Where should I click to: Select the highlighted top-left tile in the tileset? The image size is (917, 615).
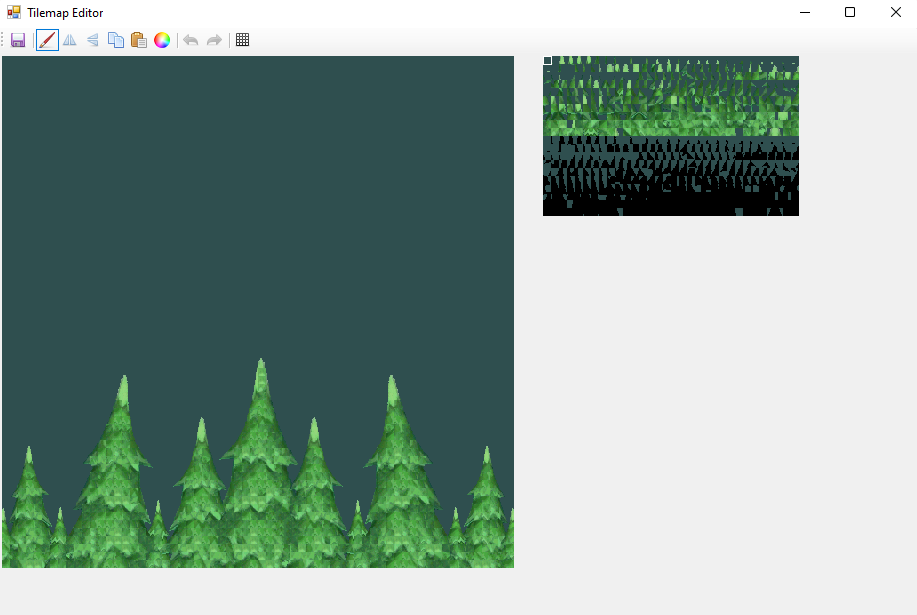pos(548,61)
